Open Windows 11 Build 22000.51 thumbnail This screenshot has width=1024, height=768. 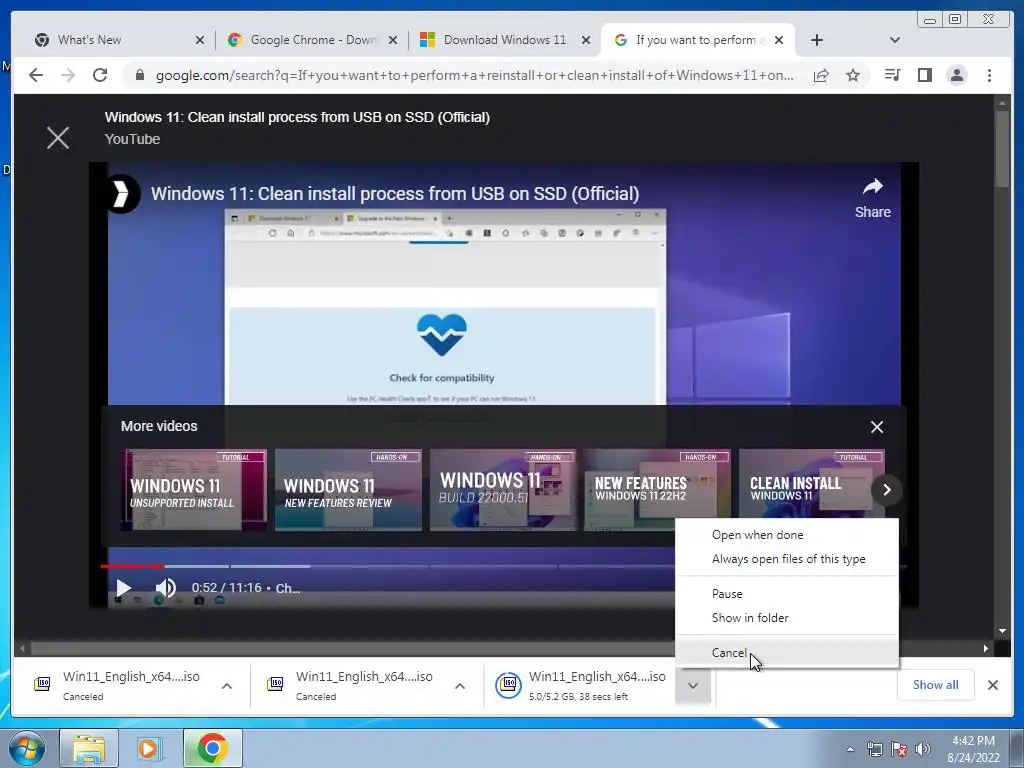click(503, 490)
